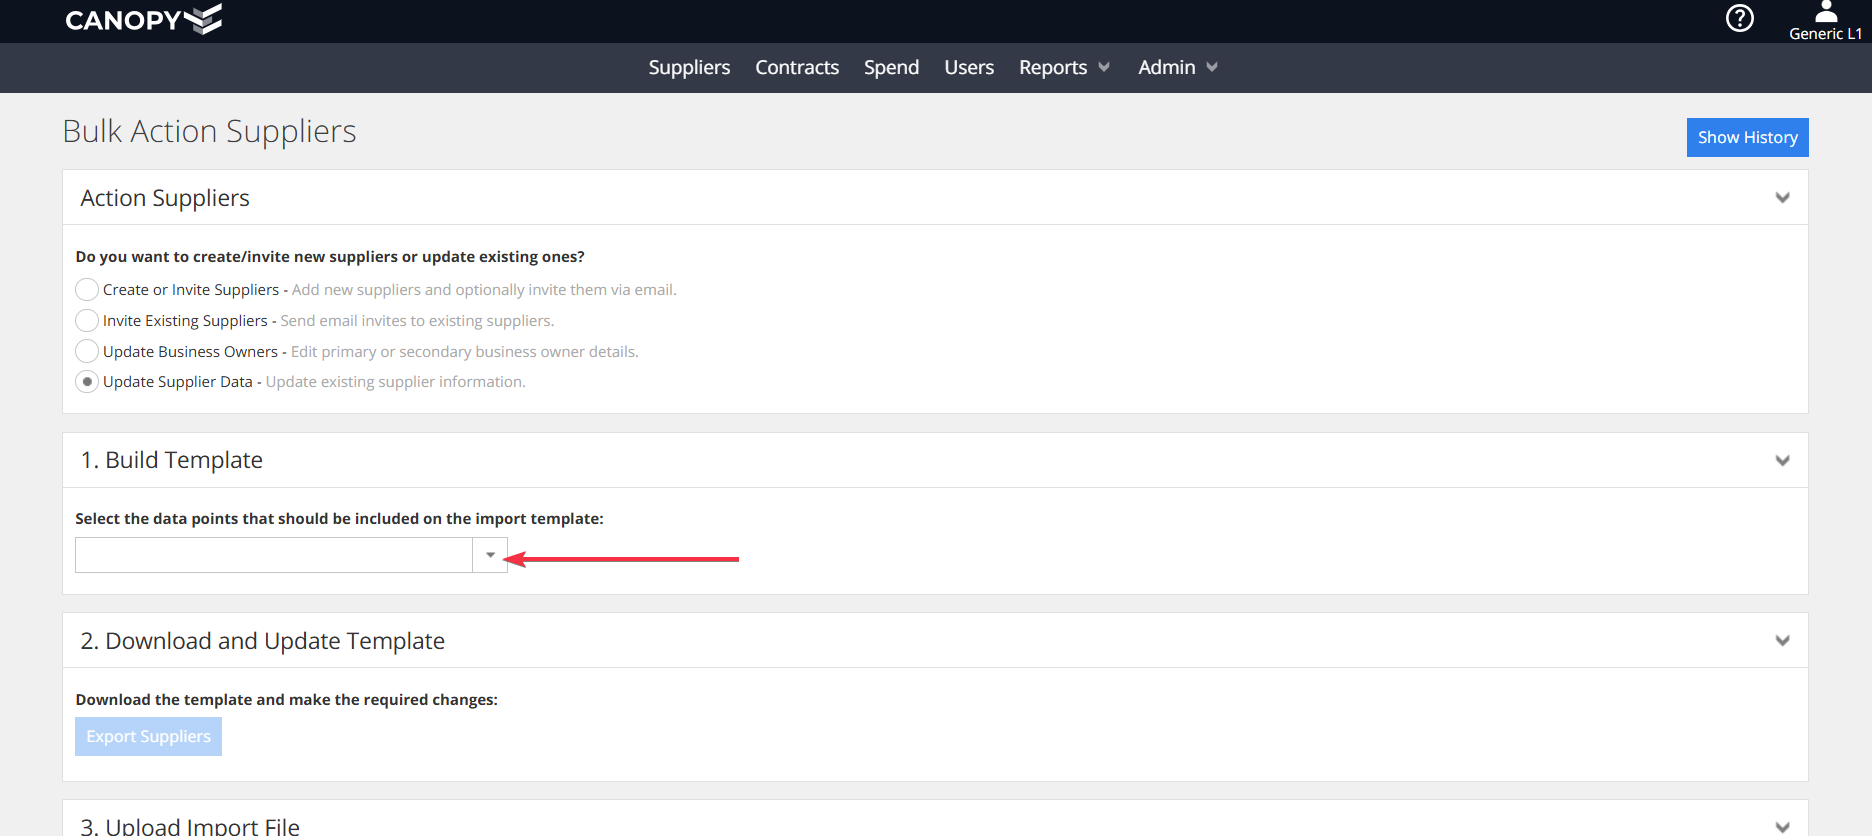Collapse the 3. Upload Import File chevron
Viewport: 1872px width, 836px height.
point(1782,826)
